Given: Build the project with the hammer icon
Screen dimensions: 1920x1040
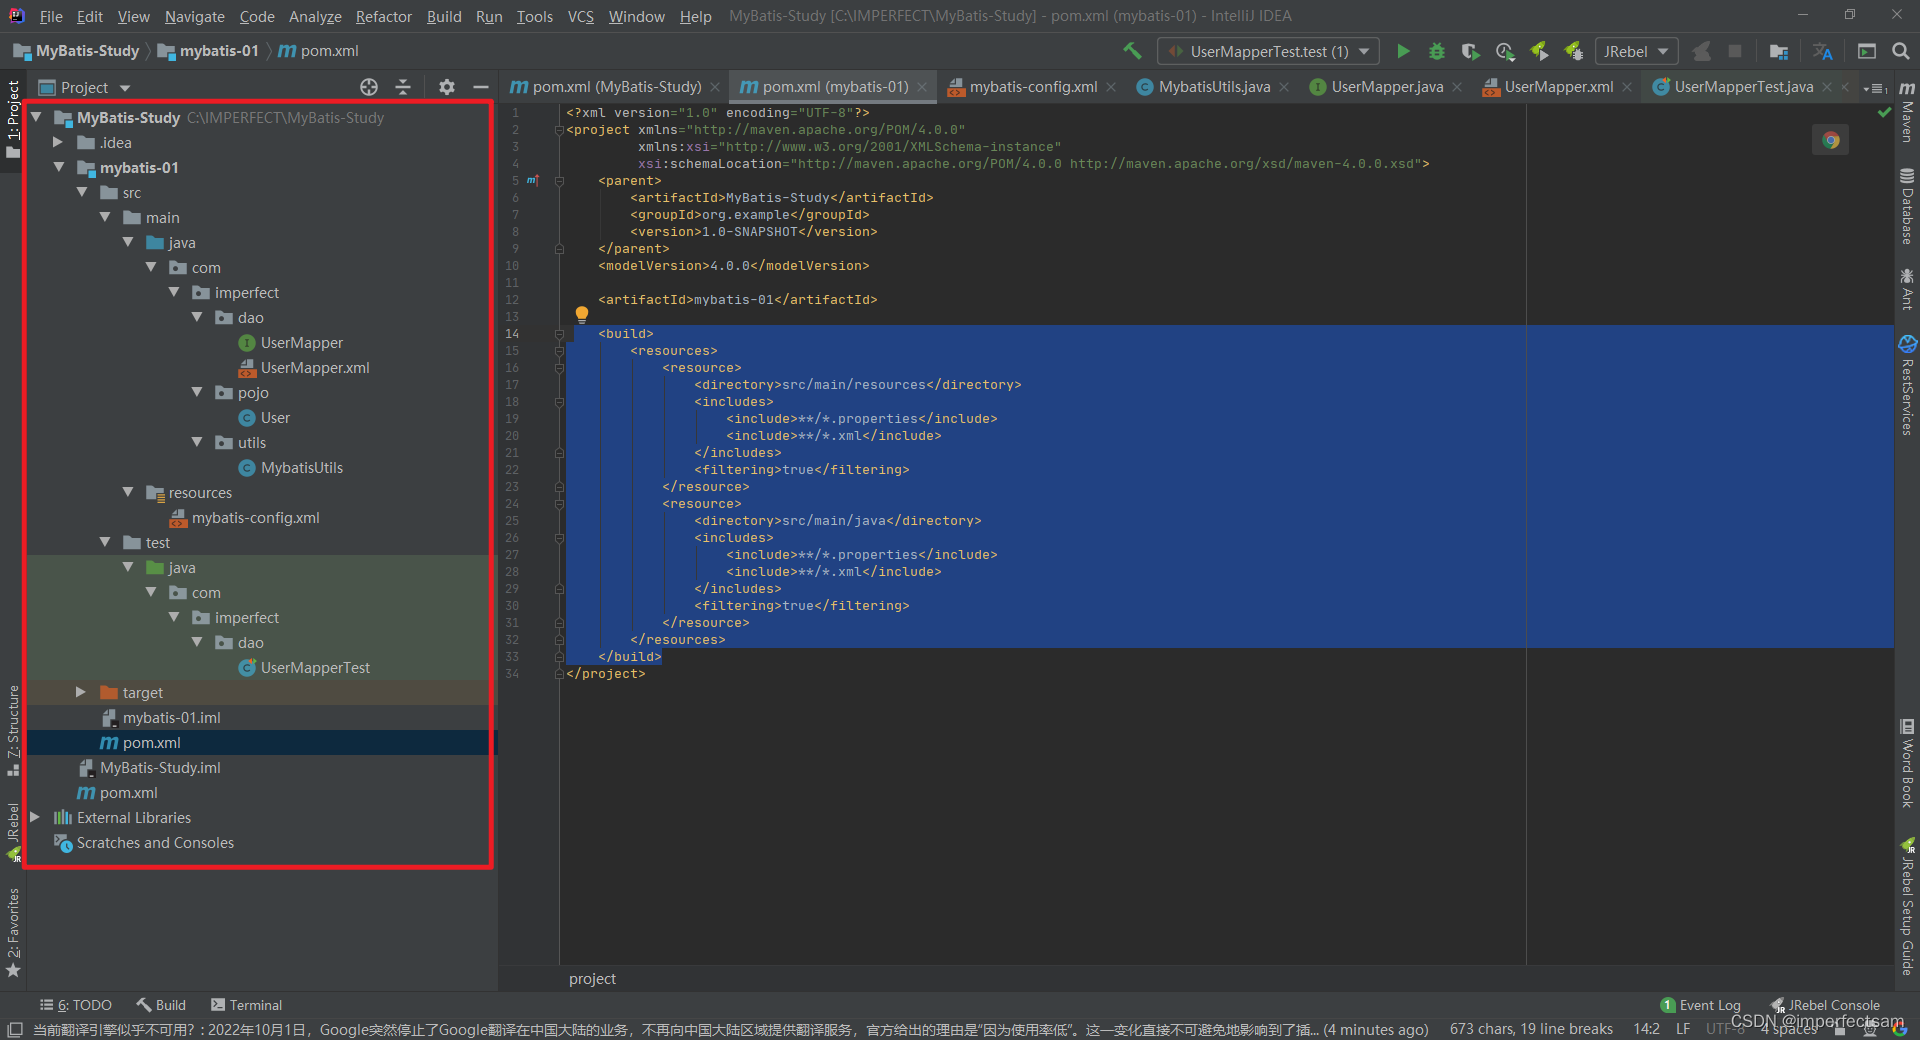Looking at the screenshot, I should tap(1132, 51).
